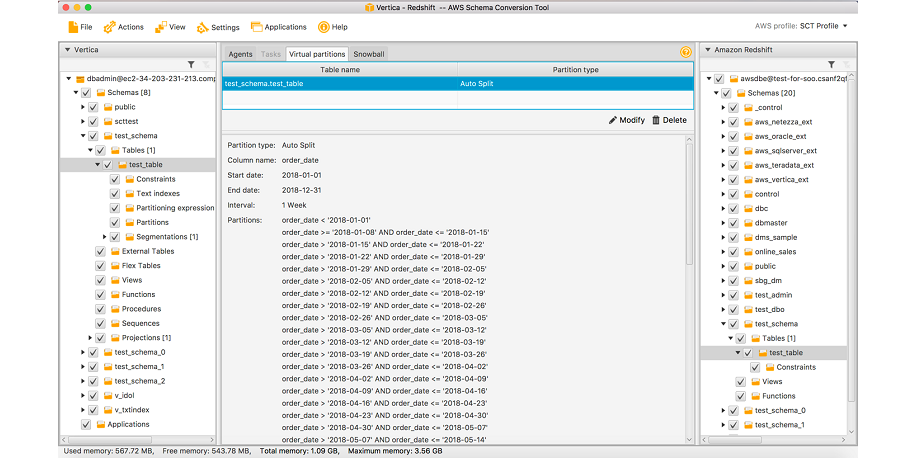
Task: Toggle the aws_netezza_ext checkbox
Action: (733, 122)
